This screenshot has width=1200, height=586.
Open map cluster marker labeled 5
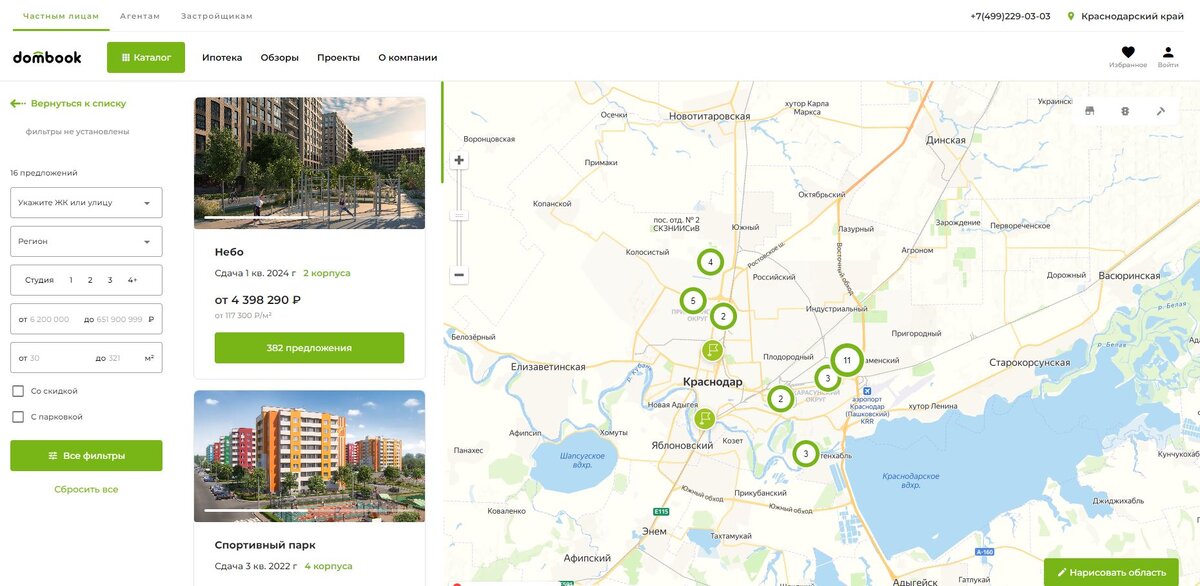point(693,300)
